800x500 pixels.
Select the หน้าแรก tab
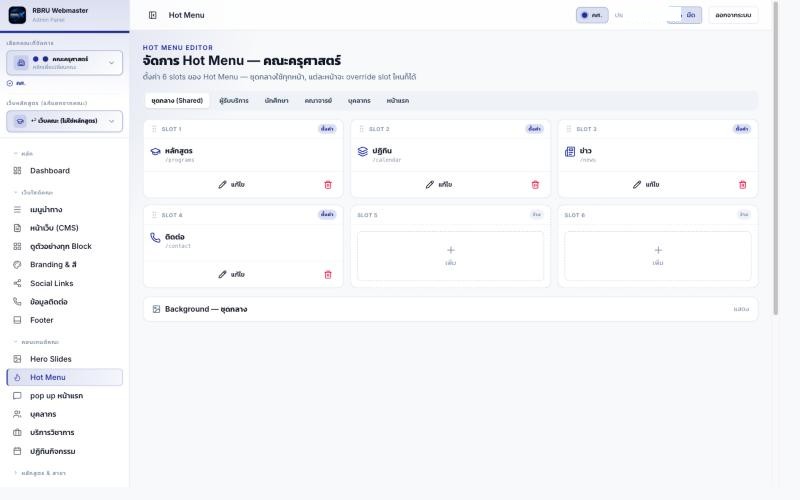(x=397, y=101)
